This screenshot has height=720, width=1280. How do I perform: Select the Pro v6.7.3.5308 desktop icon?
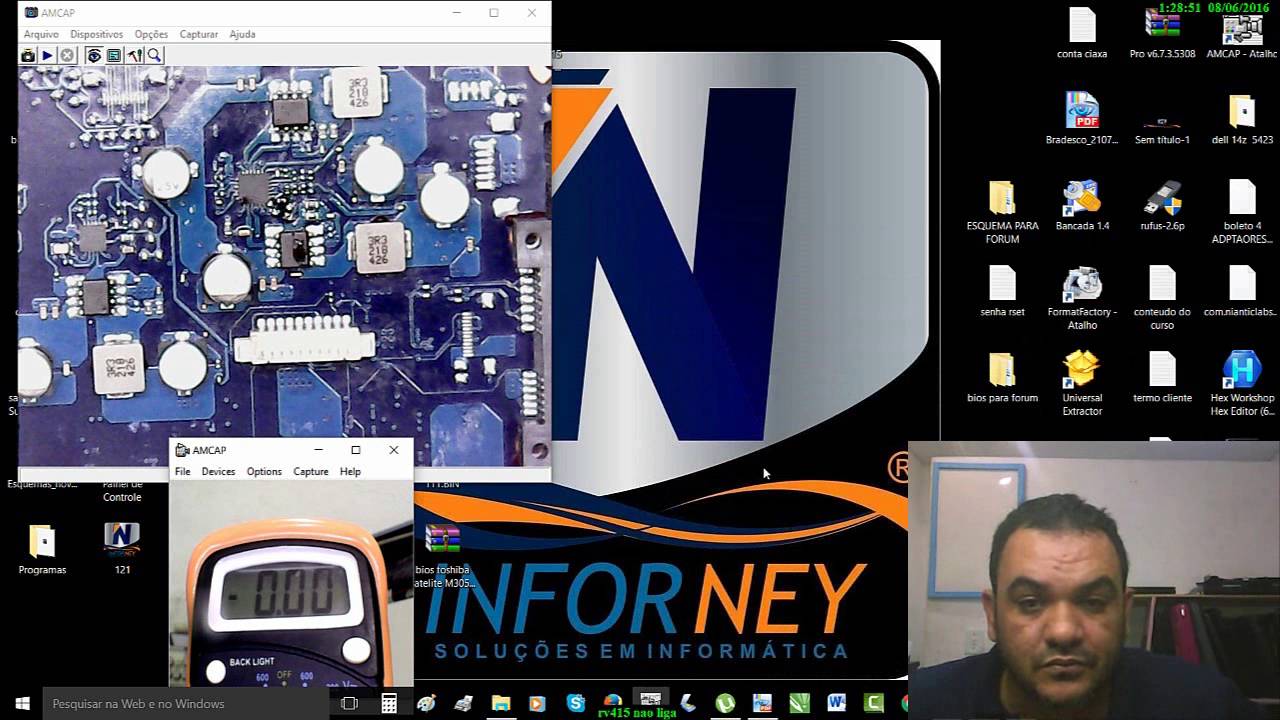1162,34
